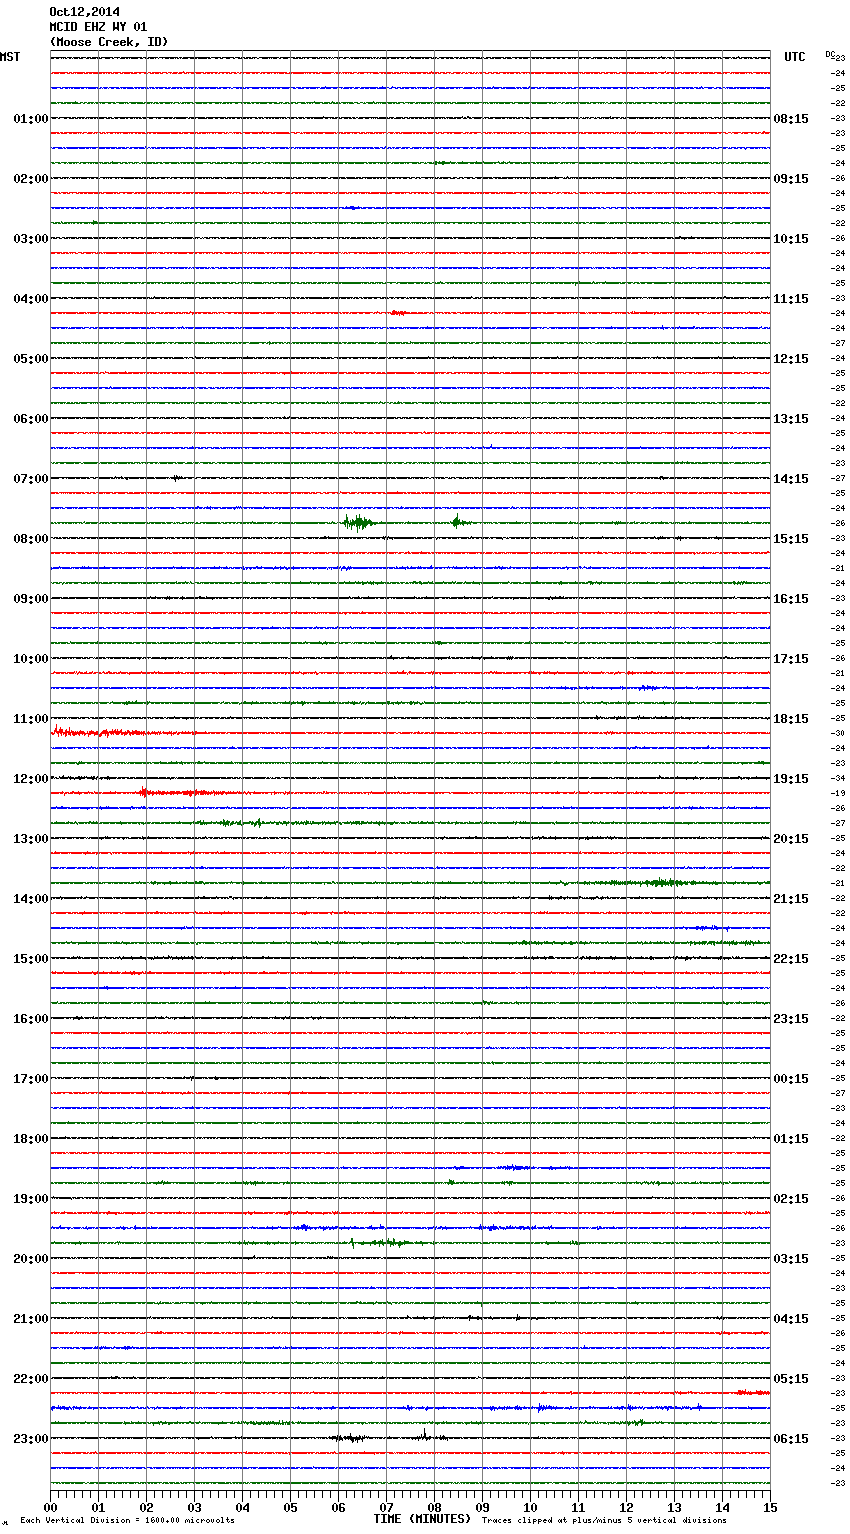Click the 08:15 UTC time label

pos(790,119)
